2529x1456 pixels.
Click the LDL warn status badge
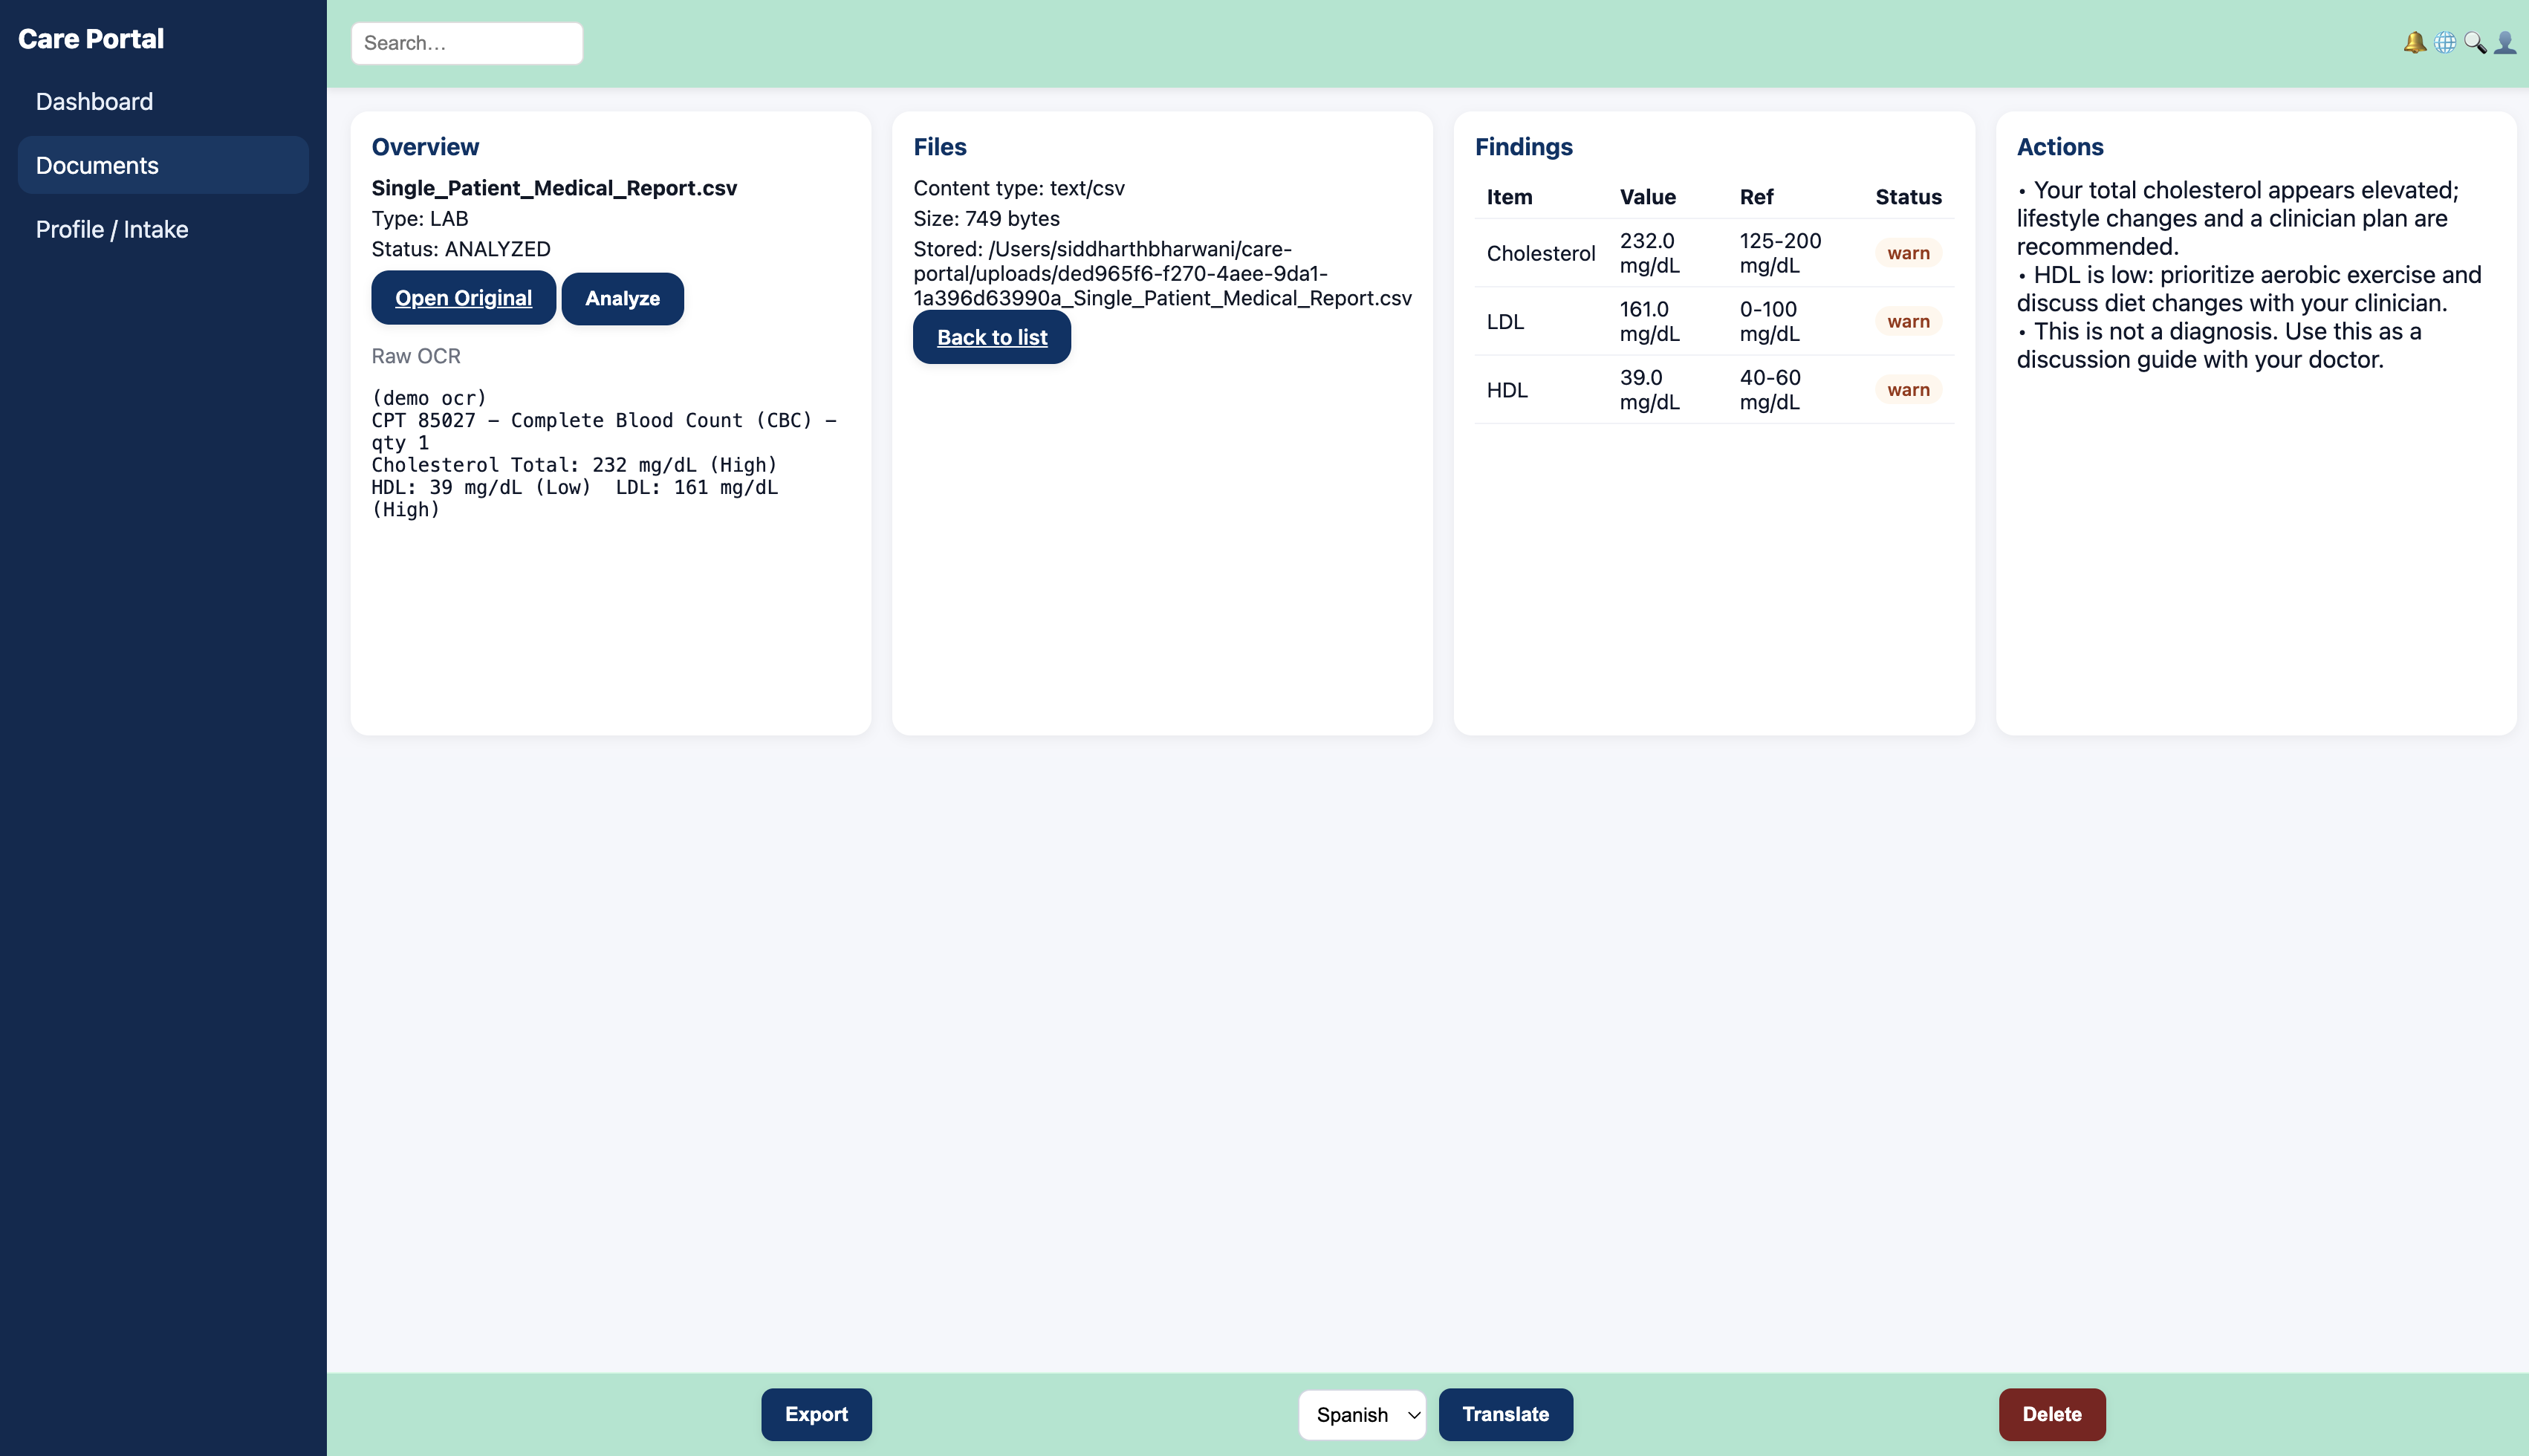point(1907,321)
